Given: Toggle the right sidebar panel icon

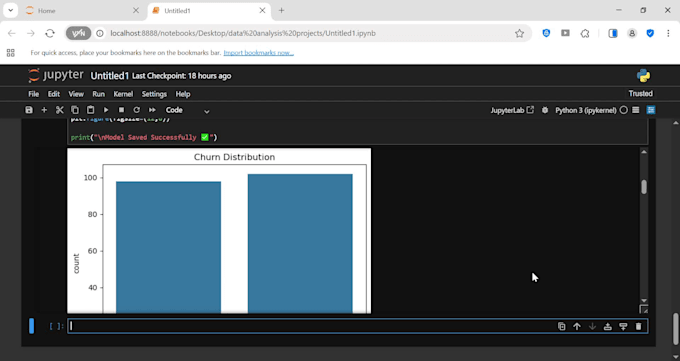Looking at the screenshot, I should [651, 110].
